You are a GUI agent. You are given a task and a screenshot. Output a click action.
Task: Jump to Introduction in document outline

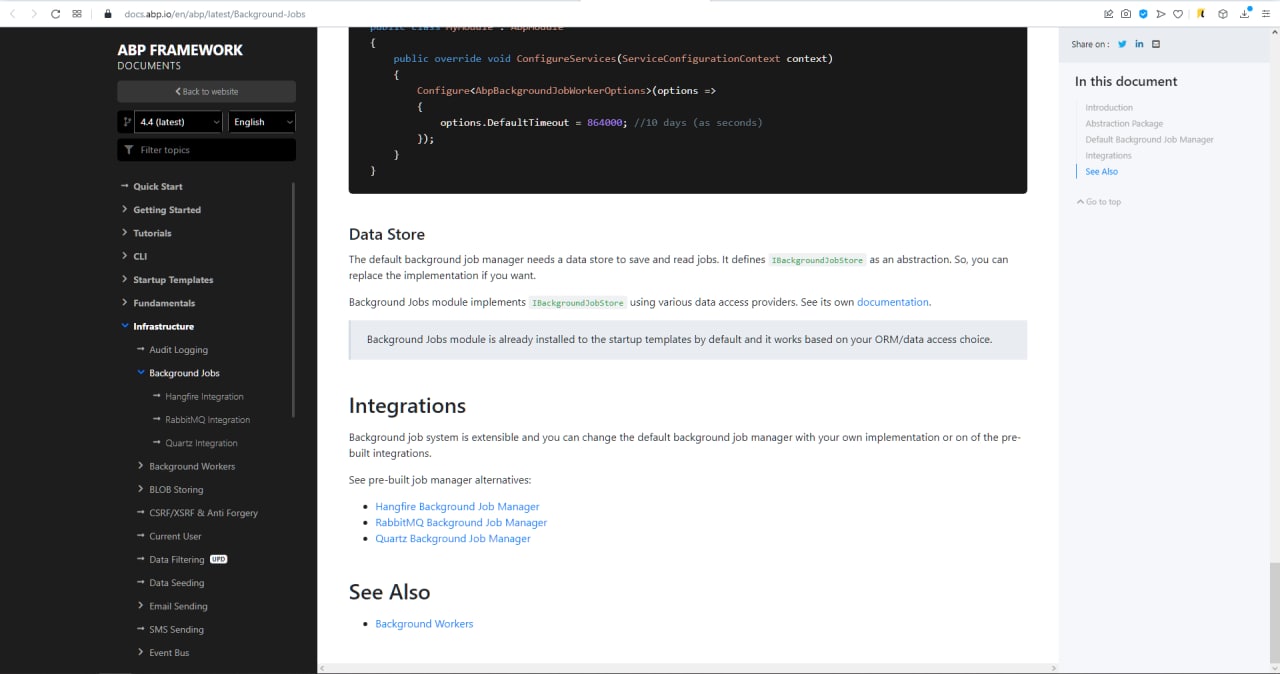(x=1109, y=108)
